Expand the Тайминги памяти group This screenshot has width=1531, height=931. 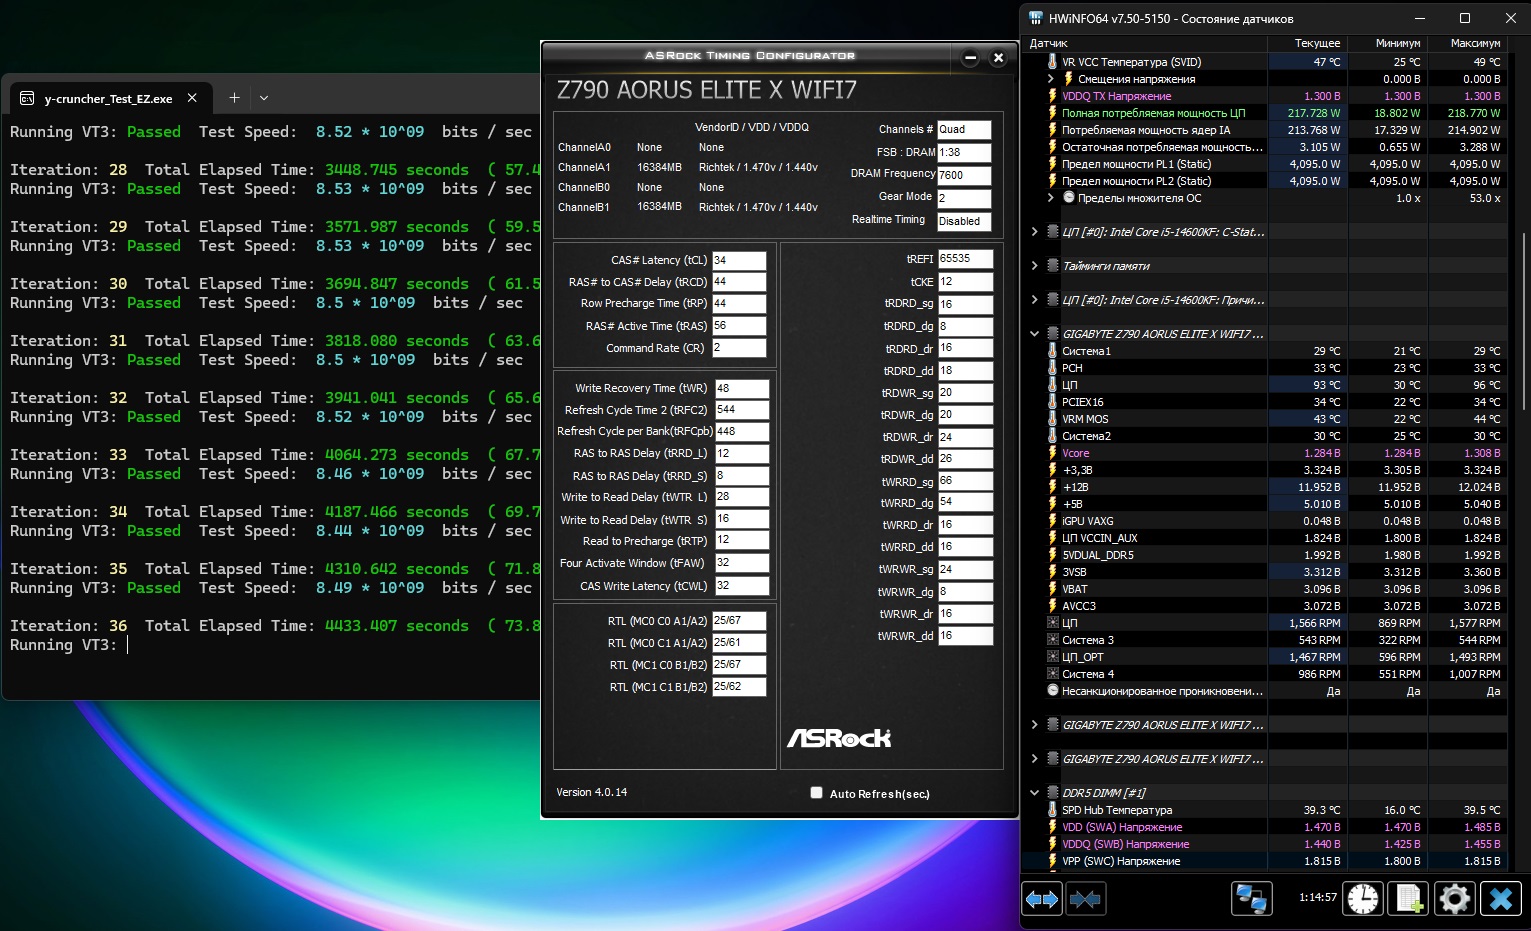click(x=1034, y=266)
